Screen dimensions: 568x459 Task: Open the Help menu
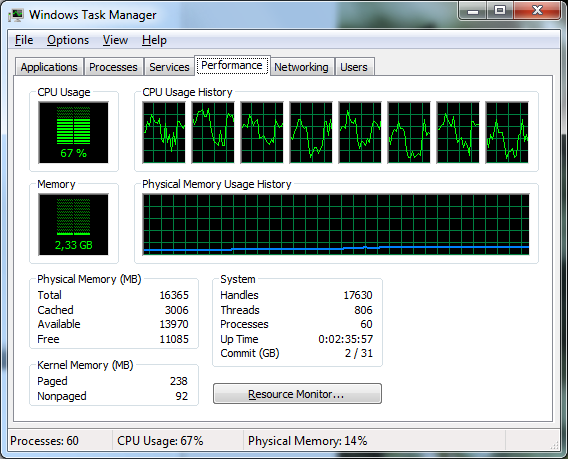[154, 40]
